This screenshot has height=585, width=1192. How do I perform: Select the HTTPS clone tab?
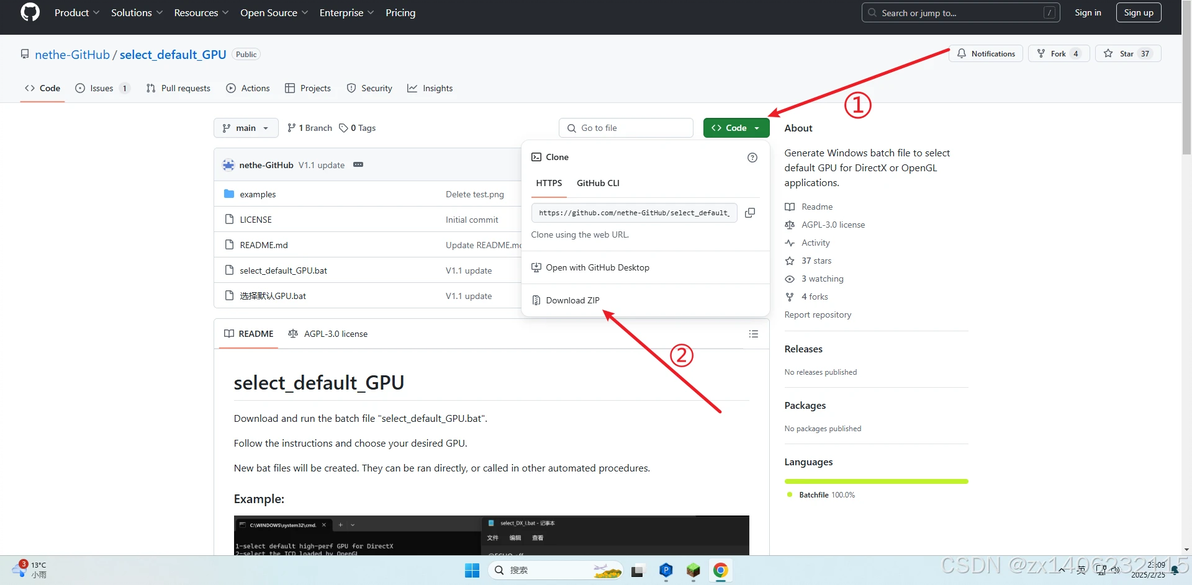pyautogui.click(x=549, y=183)
